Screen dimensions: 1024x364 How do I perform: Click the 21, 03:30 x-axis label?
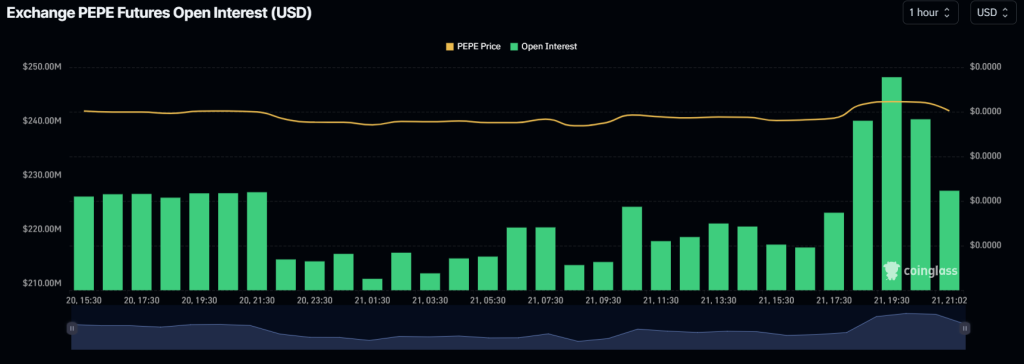point(430,300)
